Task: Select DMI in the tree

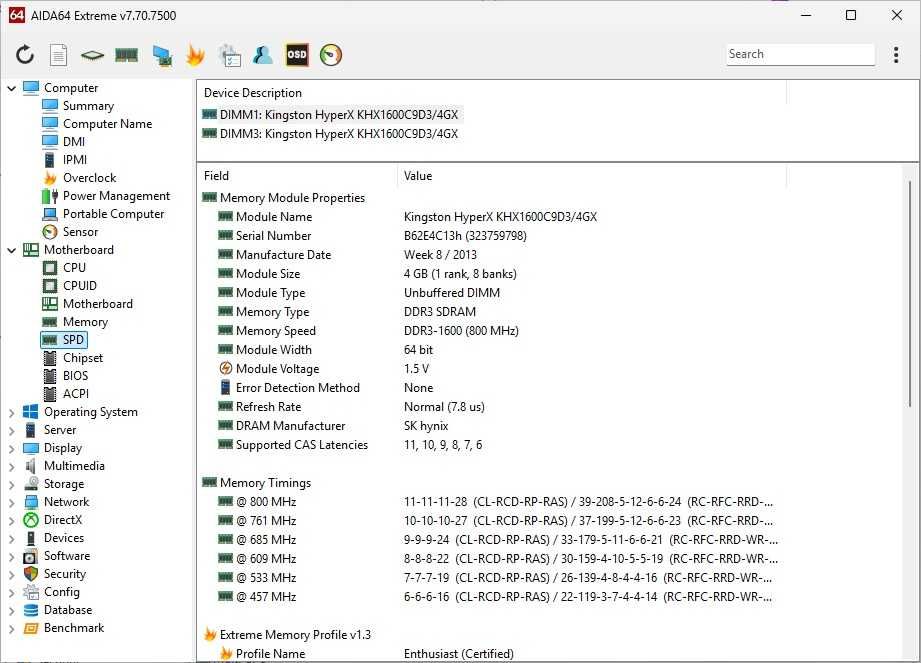Action: [74, 142]
